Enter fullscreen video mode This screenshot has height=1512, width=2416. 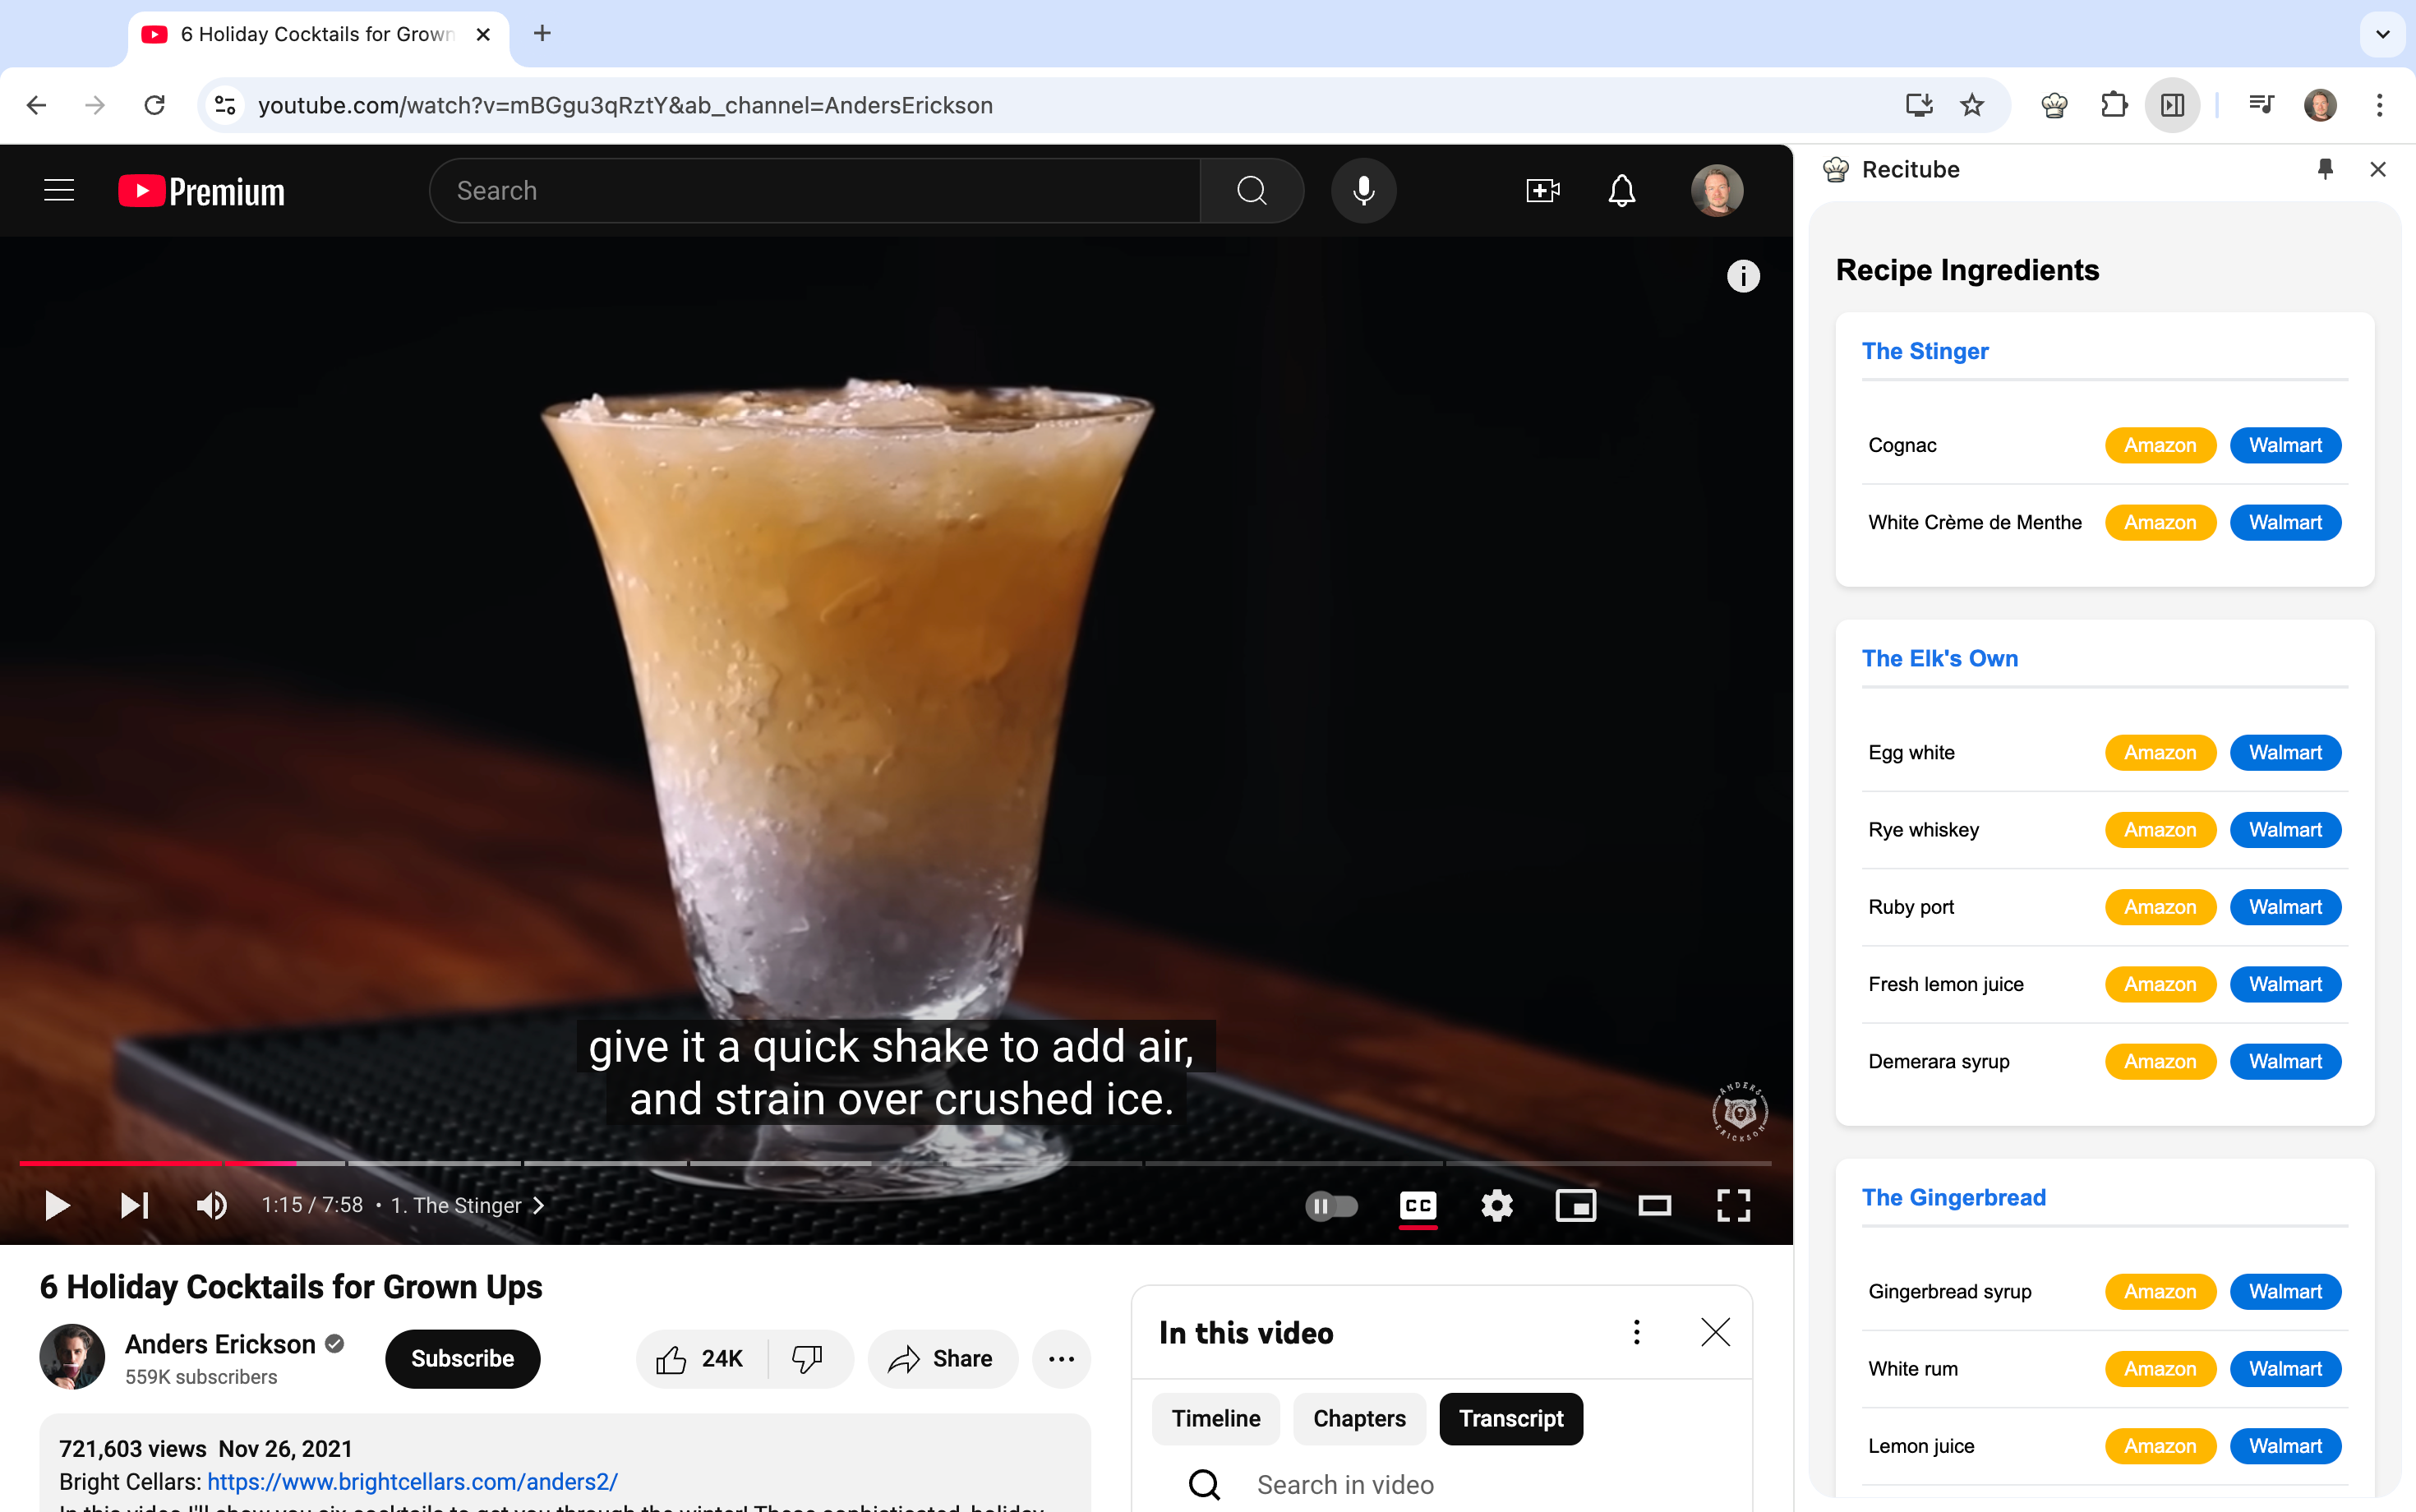point(1733,1205)
